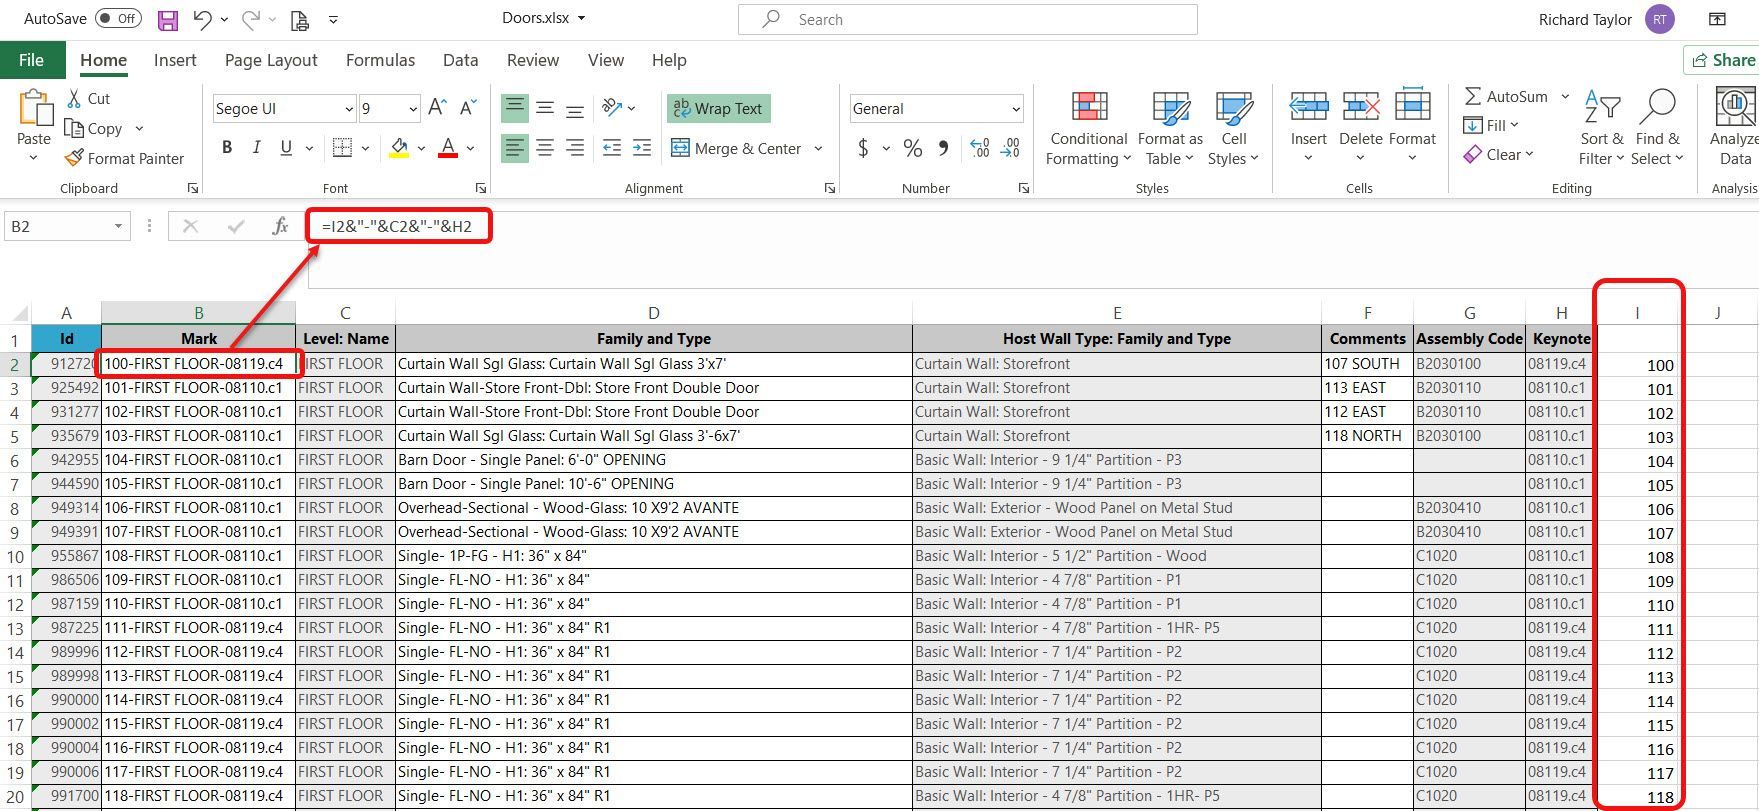
Task: Click Richard Taylor account avatar
Action: click(1660, 19)
